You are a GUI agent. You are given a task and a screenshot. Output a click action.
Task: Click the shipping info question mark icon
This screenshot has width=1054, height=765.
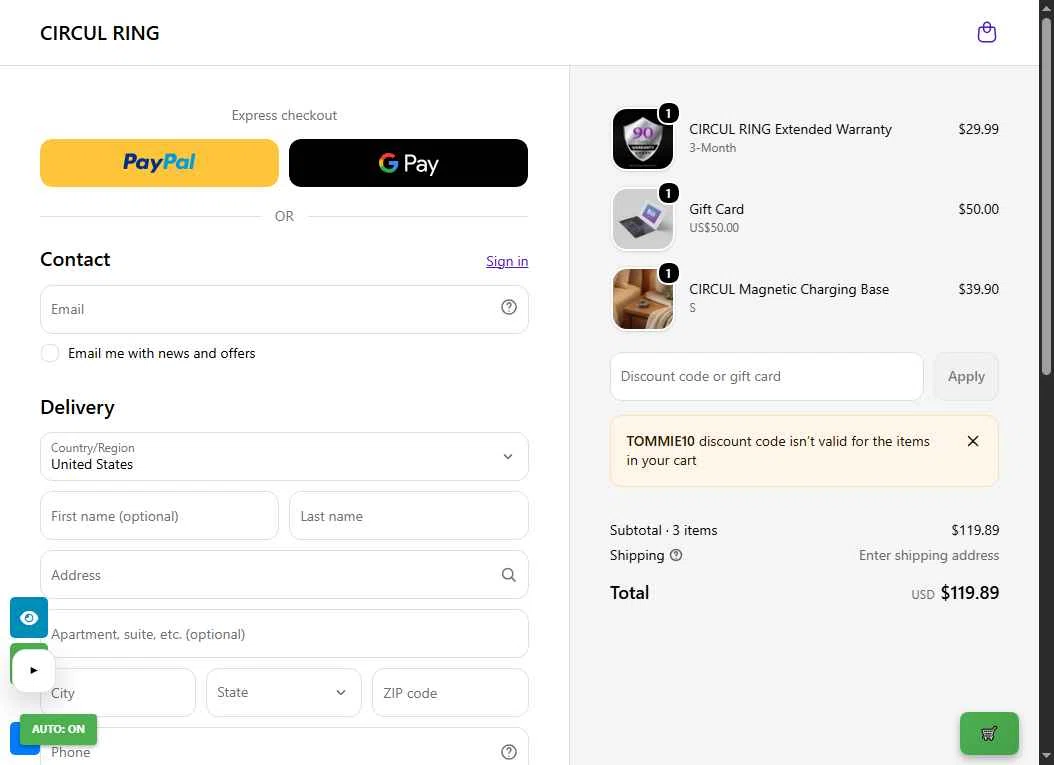[676, 555]
